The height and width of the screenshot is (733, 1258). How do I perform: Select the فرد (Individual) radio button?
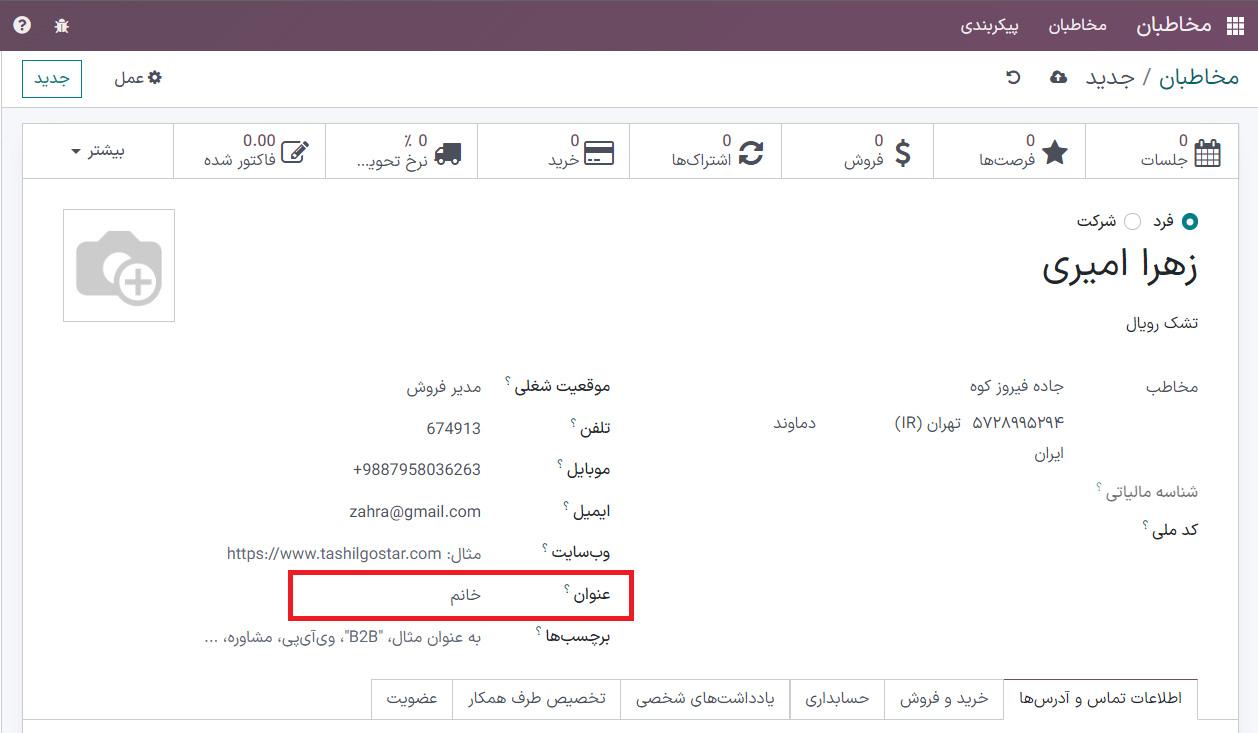[x=1189, y=221]
